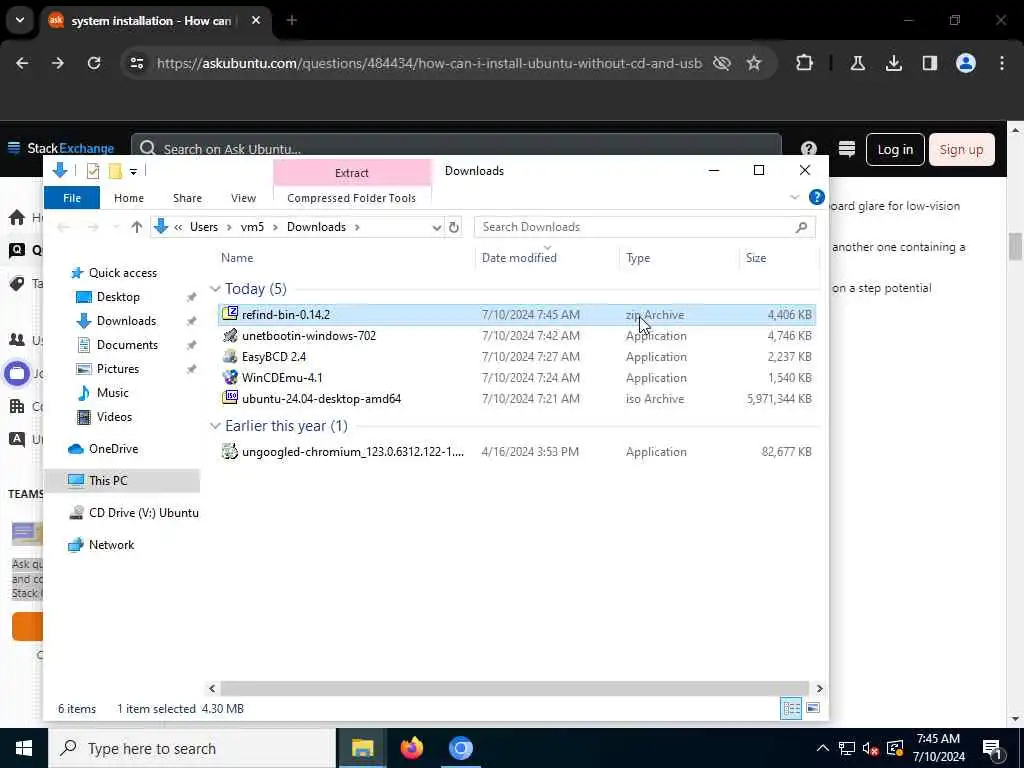Open the Compressed Folder Tools tab
Viewport: 1024px width, 768px height.
tap(351, 198)
